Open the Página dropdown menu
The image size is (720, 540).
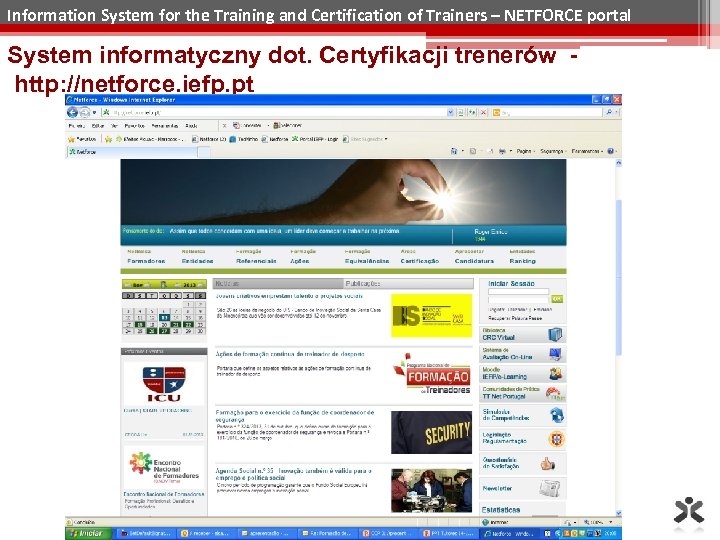click(x=525, y=151)
